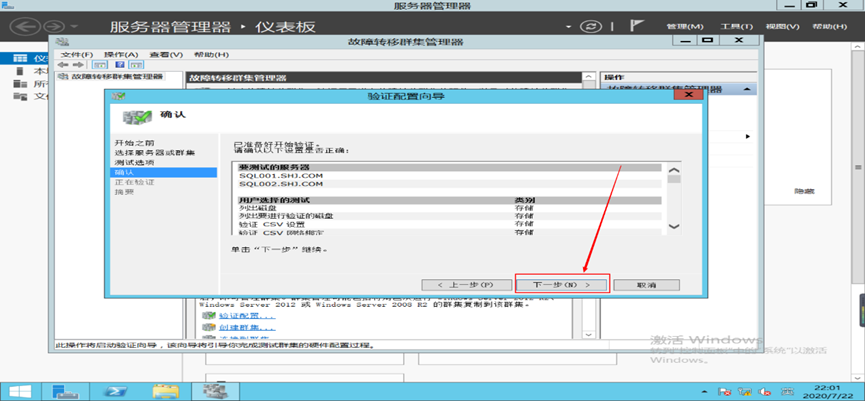The height and width of the screenshot is (401, 865).
Task: Click the network tray icon
Action: pos(746,392)
